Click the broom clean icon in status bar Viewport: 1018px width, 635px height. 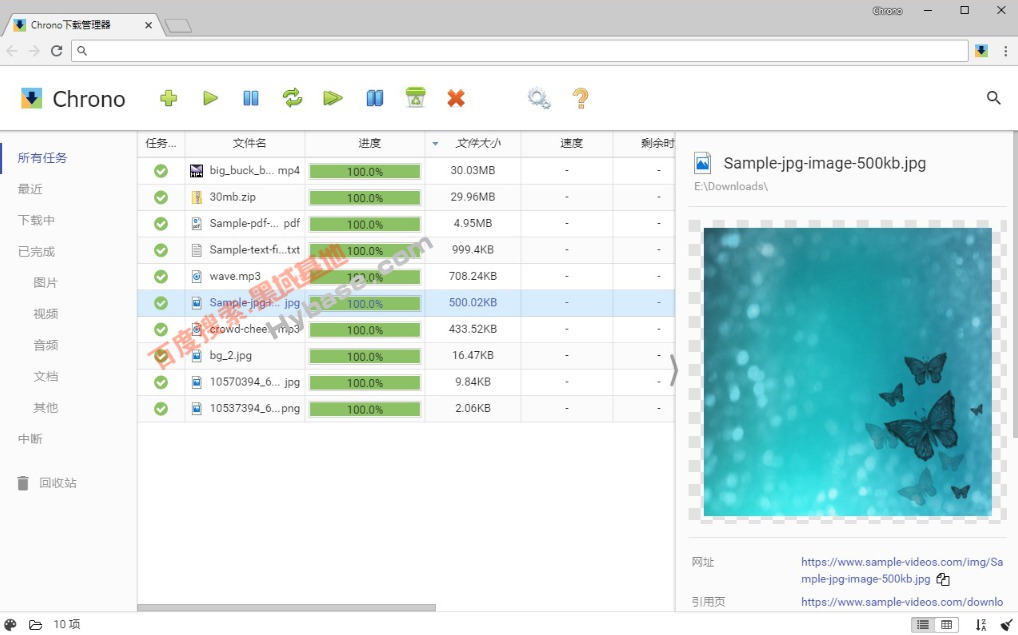coord(1006,625)
